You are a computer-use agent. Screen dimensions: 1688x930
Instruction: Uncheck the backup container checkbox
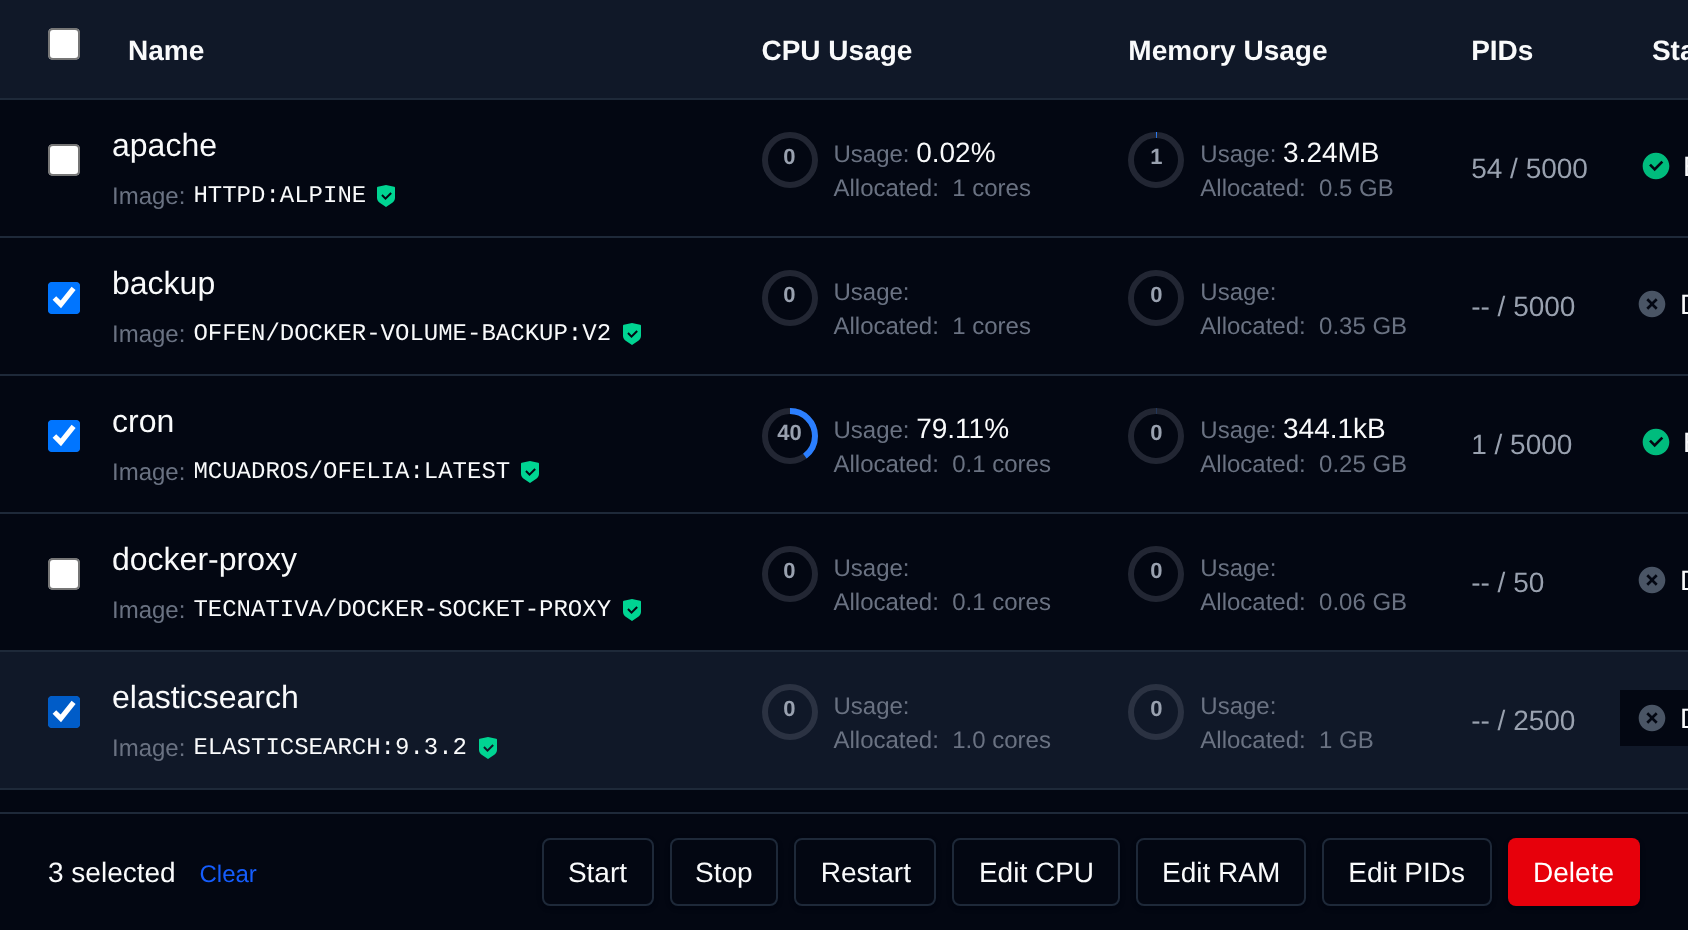(x=64, y=298)
